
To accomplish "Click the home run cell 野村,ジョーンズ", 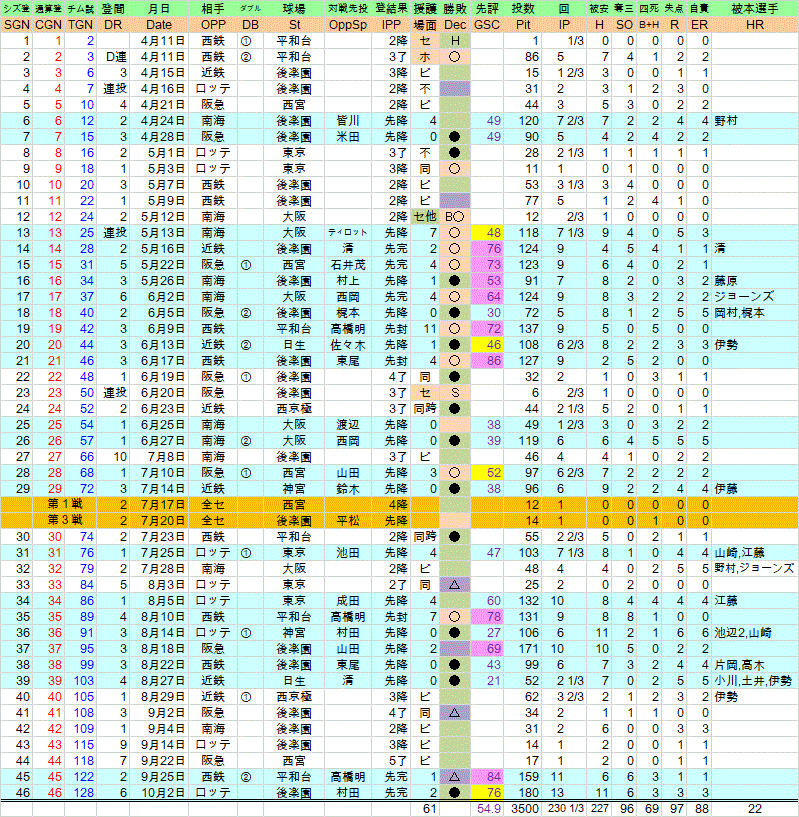I will pyautogui.click(x=755, y=568).
